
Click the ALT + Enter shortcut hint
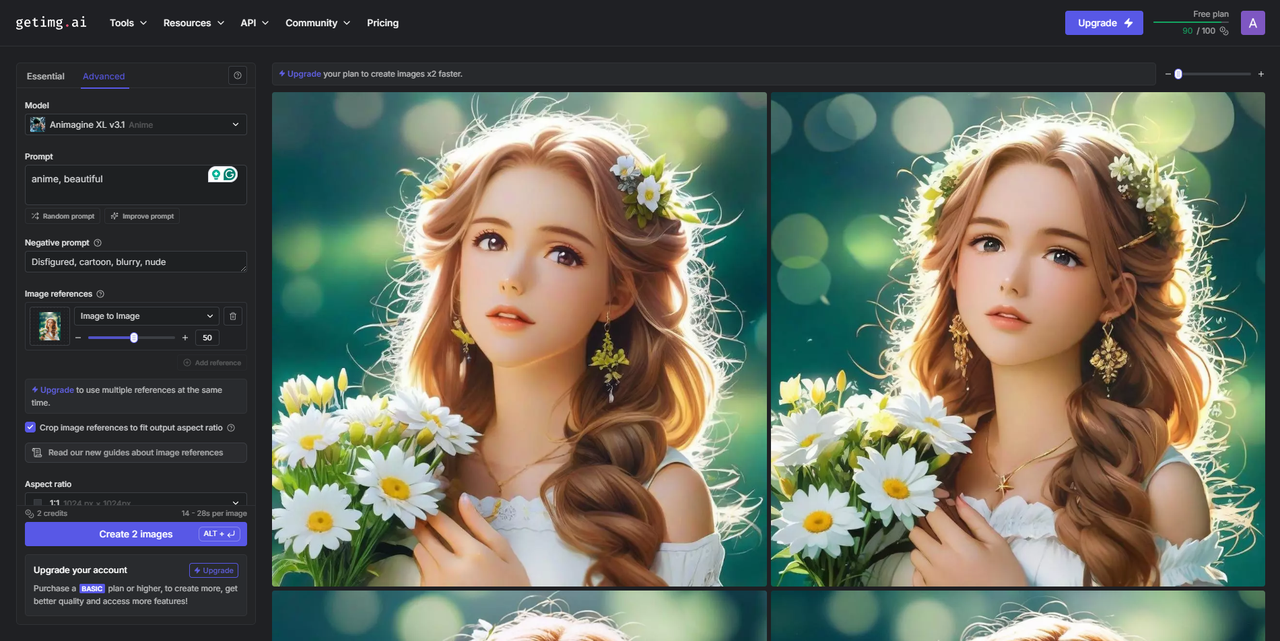pos(219,534)
